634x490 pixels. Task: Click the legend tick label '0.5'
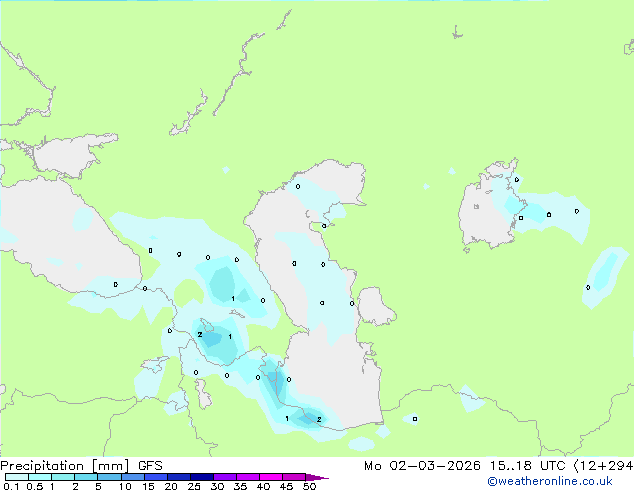[35, 486]
